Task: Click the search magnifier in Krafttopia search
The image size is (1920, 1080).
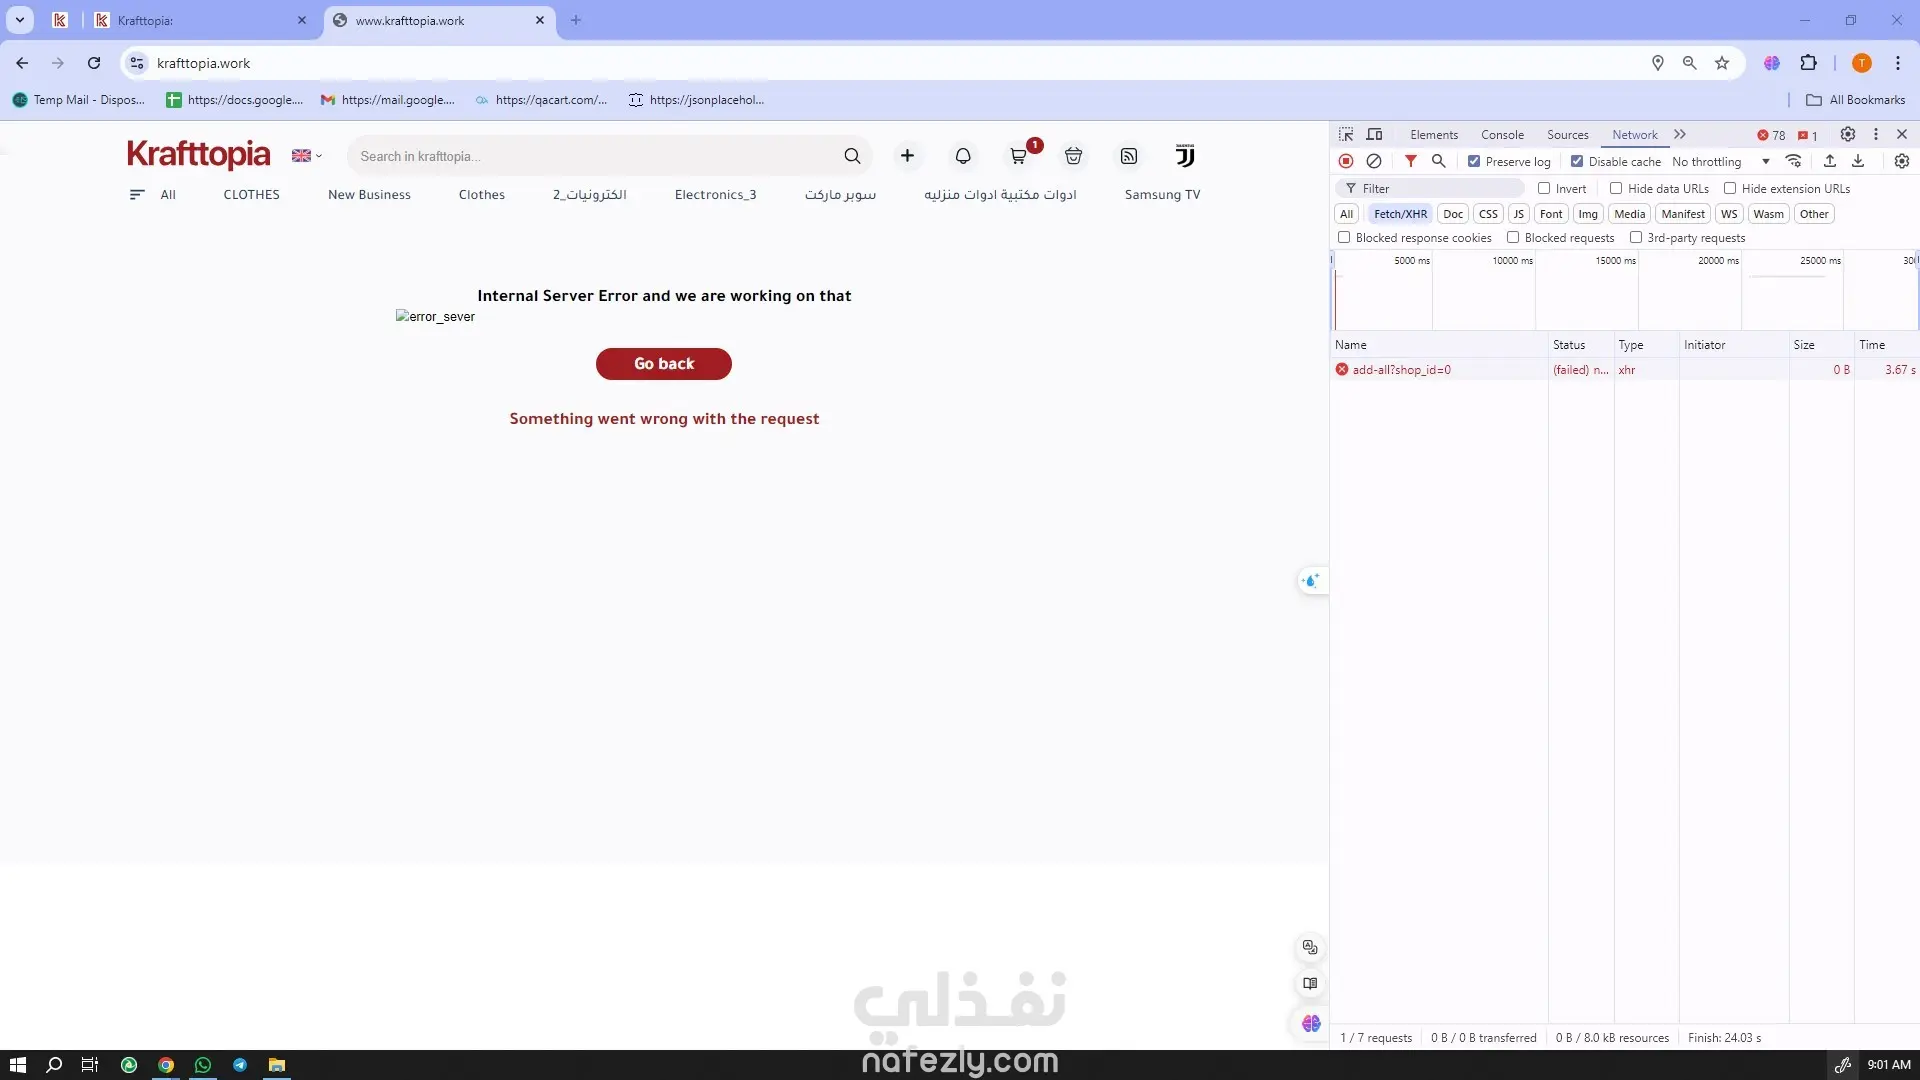Action: [x=852, y=156]
